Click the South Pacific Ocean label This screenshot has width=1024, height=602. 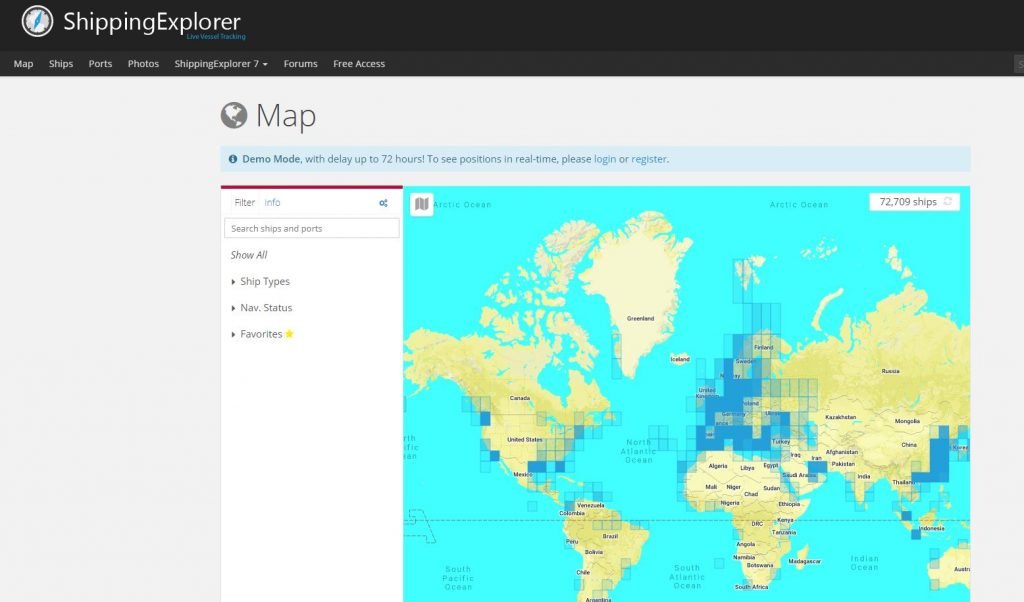(x=458, y=578)
